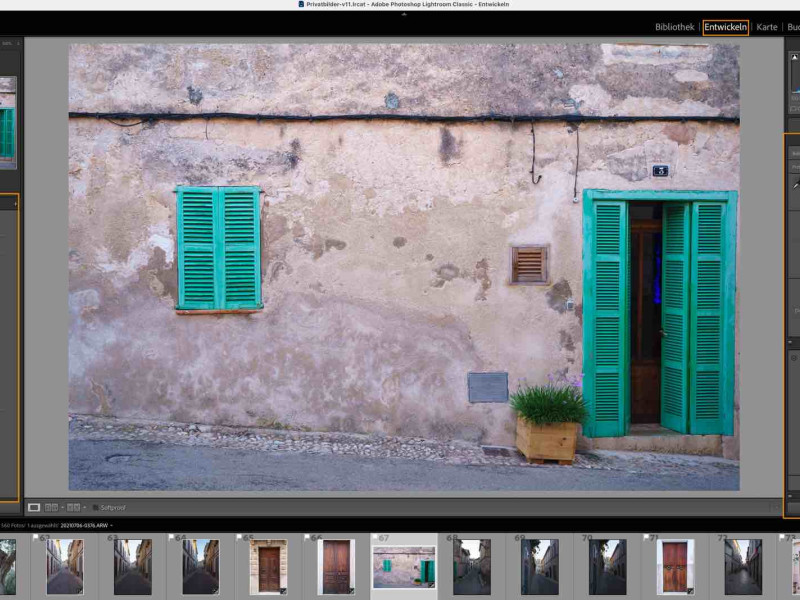This screenshot has width=800, height=600.
Task: Click the develop adjustments badge on thumbnail 66
Action: (x=351, y=591)
